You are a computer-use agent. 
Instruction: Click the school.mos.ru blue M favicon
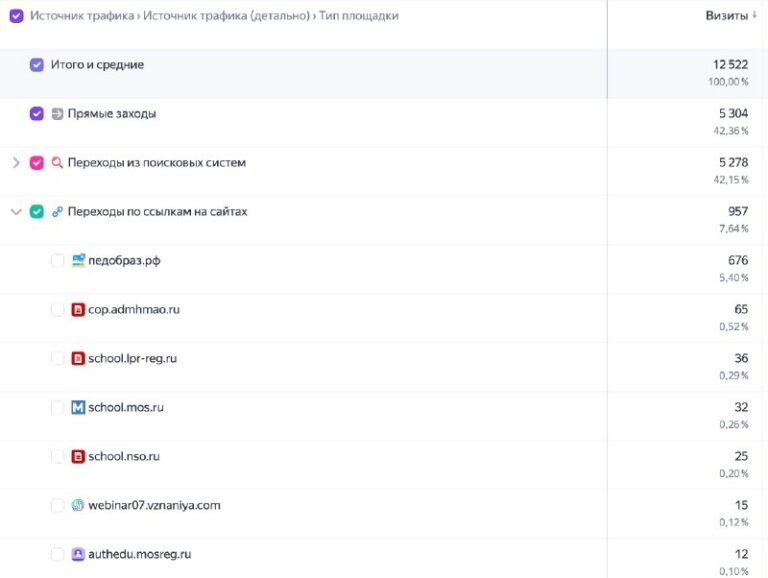click(x=78, y=407)
